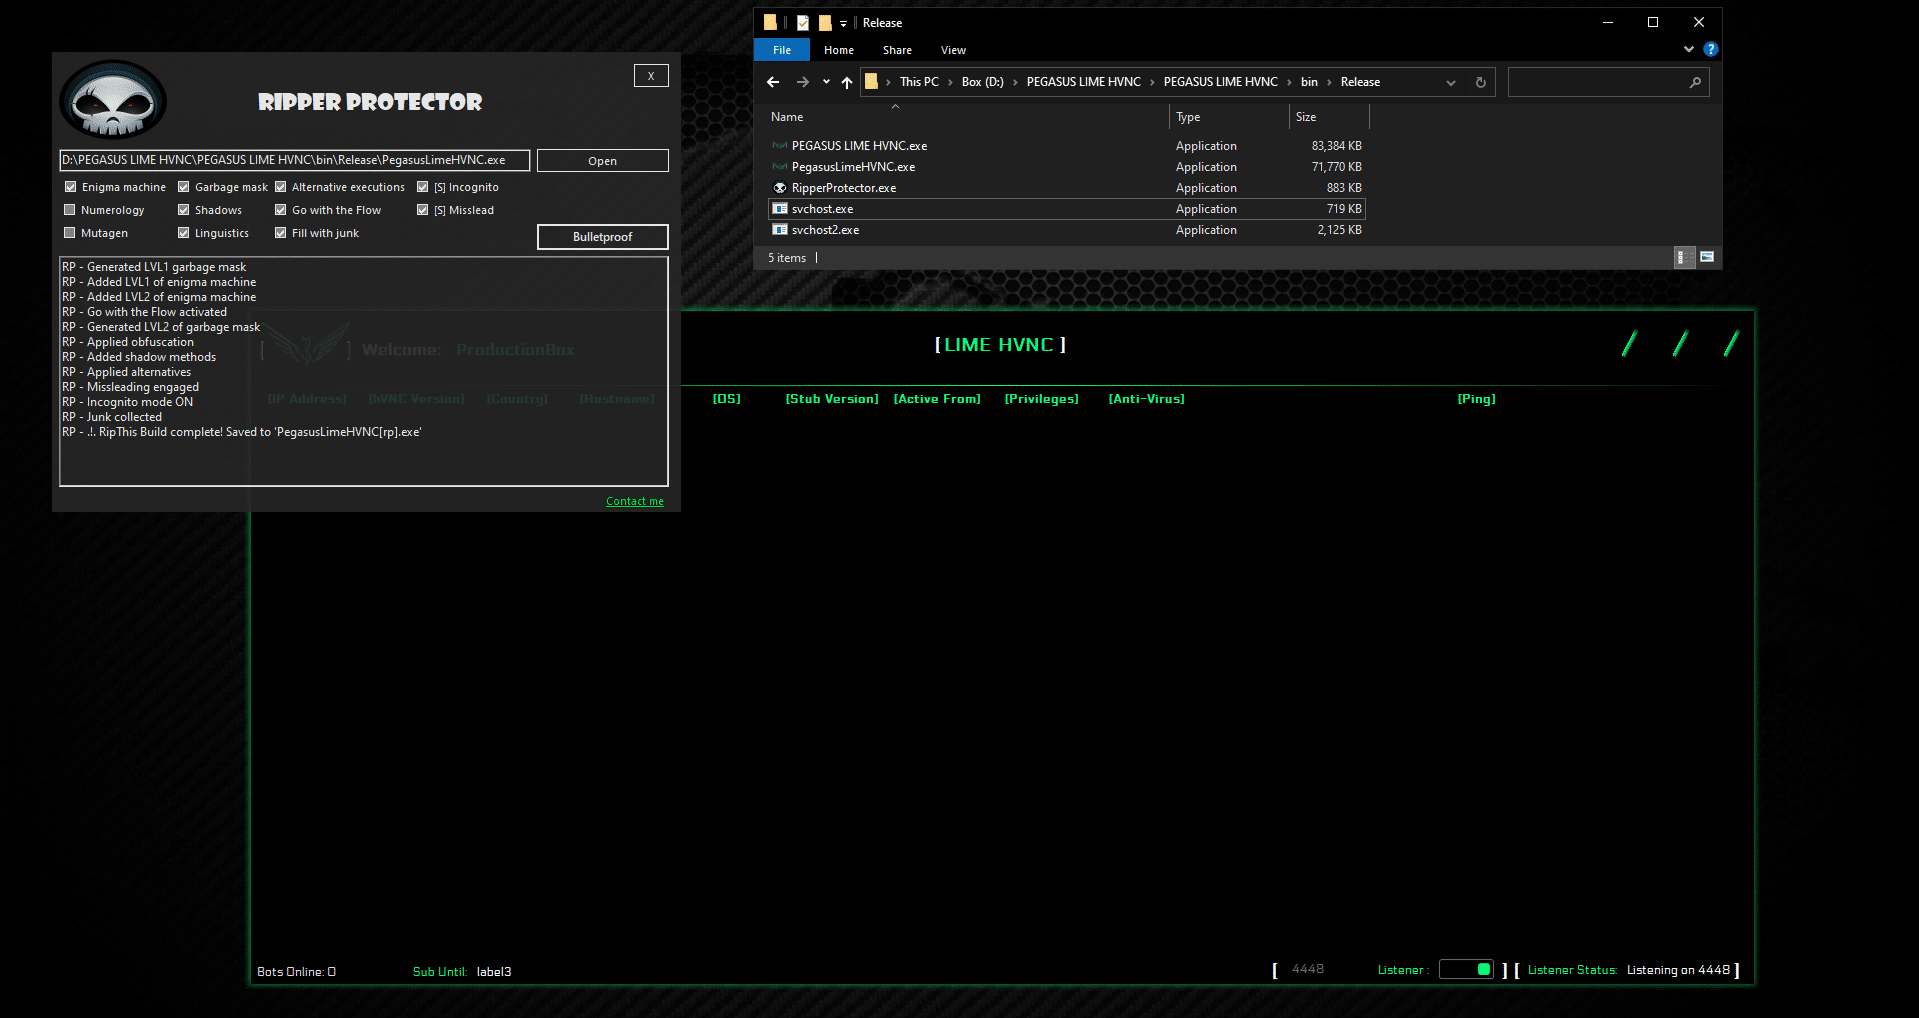This screenshot has width=1919, height=1018.
Task: Go back using the Explorer back arrow
Action: 772,82
